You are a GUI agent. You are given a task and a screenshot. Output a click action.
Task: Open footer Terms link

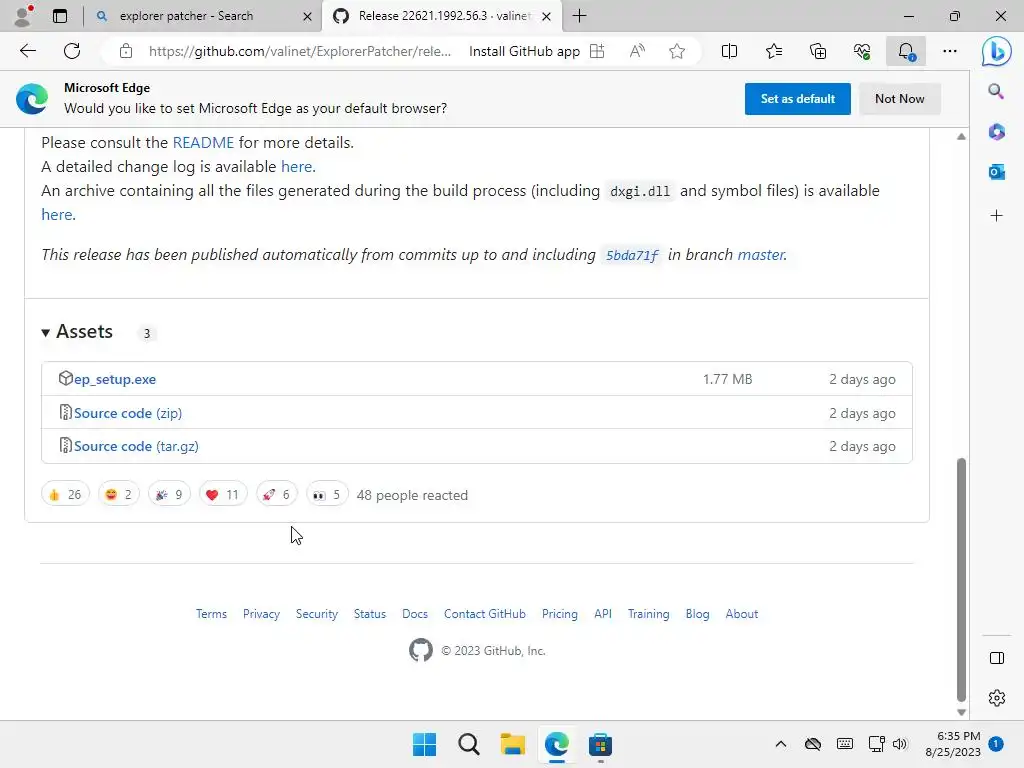pos(211,614)
